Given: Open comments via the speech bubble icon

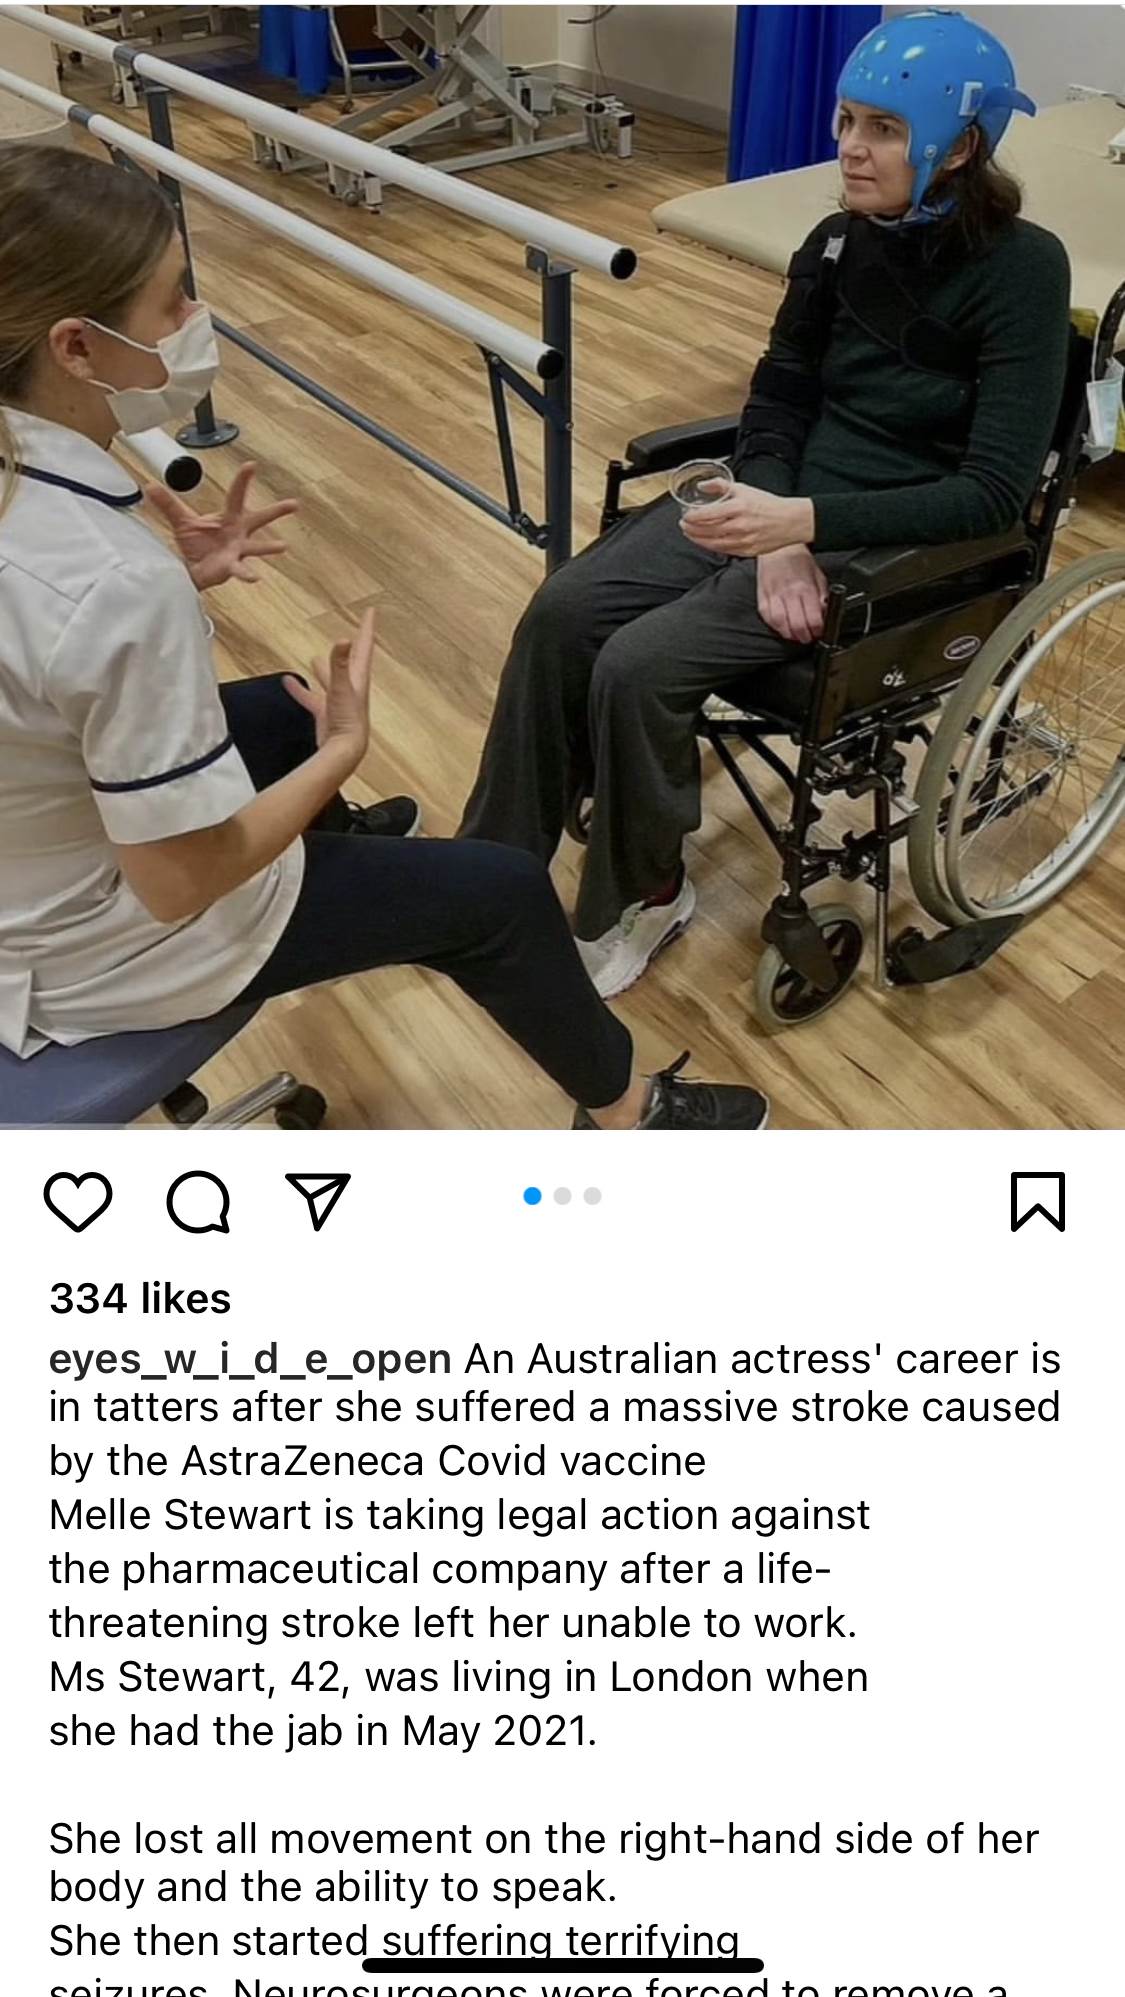Looking at the screenshot, I should pos(198,1201).
